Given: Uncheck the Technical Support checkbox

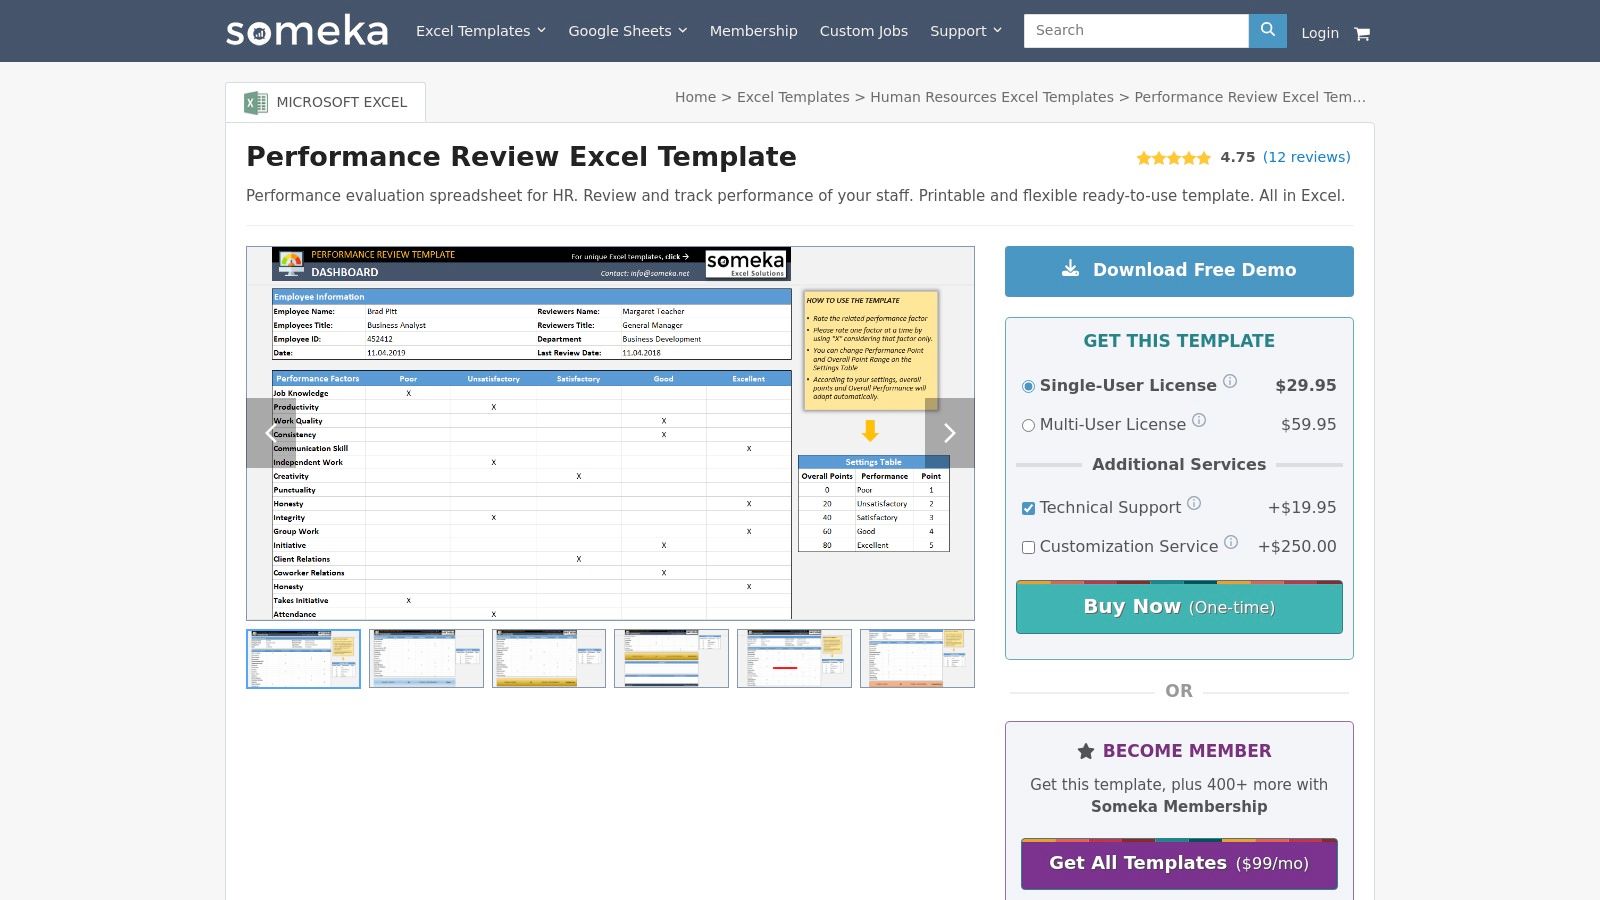Looking at the screenshot, I should click(1028, 508).
